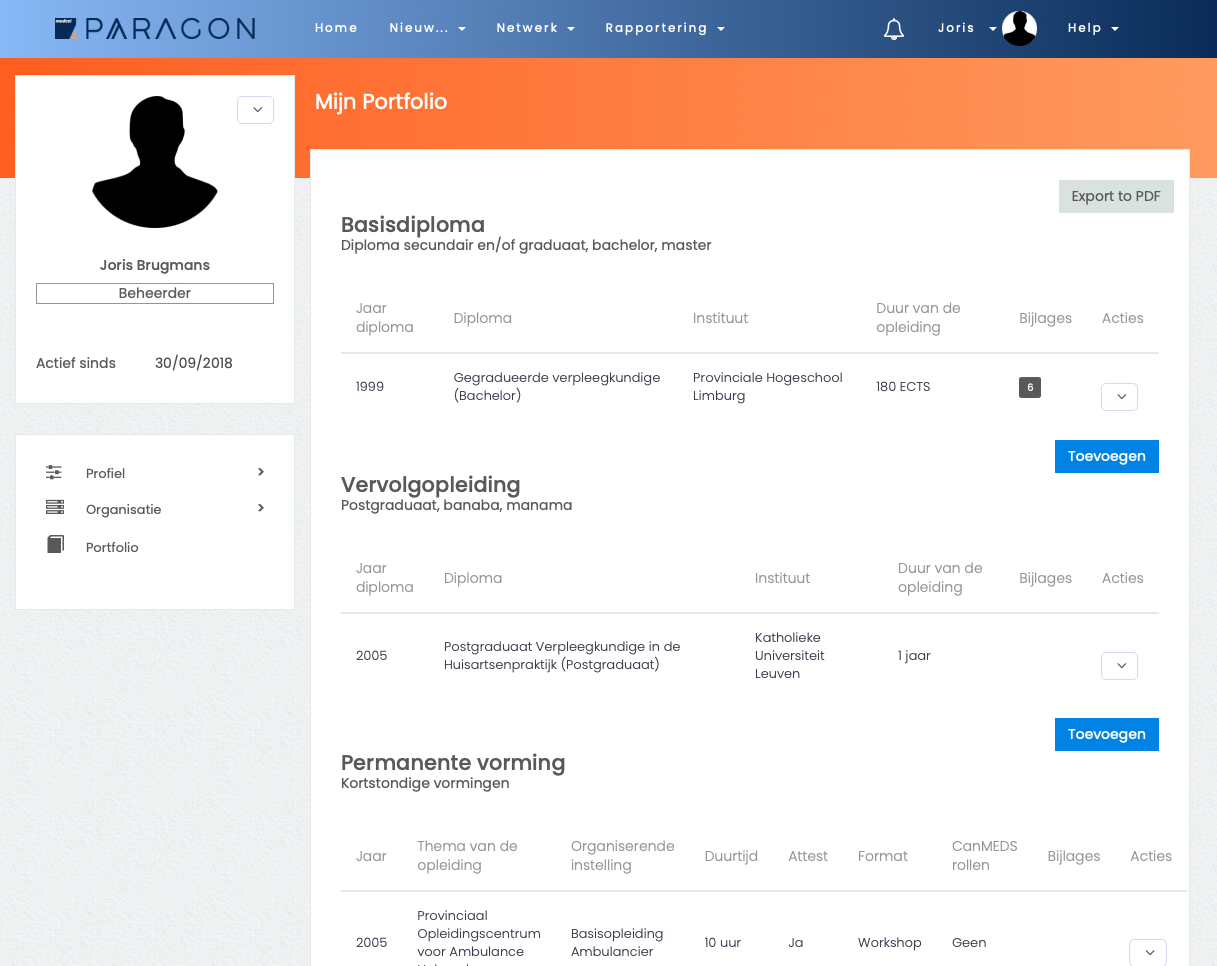Click the large profile picture of Joris Brugmans
Screen dimensions: 1217x966
155,162
